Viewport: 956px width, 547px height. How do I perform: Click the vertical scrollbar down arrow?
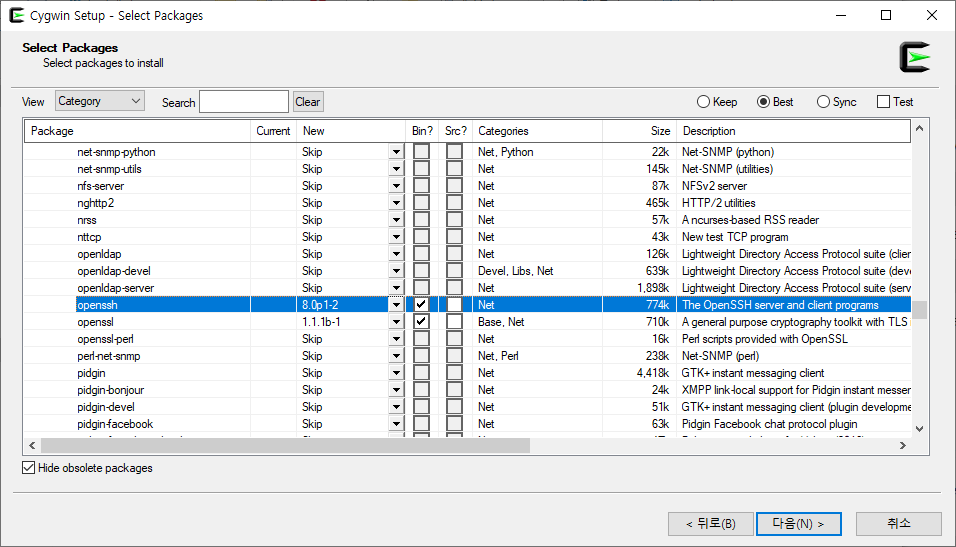click(x=919, y=429)
